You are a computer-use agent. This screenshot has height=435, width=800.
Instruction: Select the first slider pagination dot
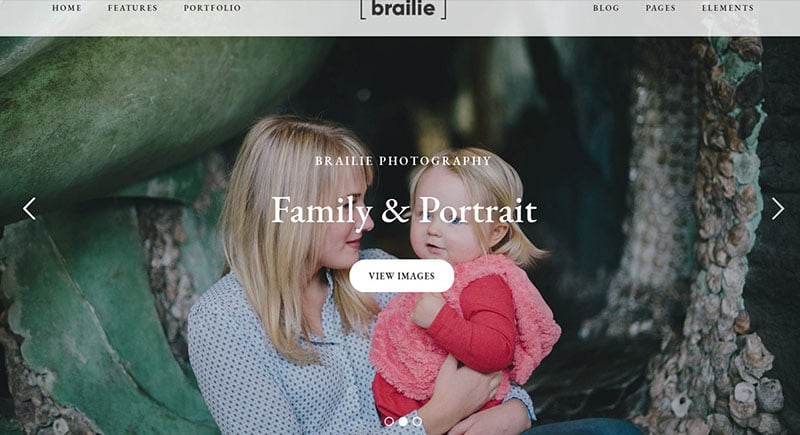click(389, 422)
